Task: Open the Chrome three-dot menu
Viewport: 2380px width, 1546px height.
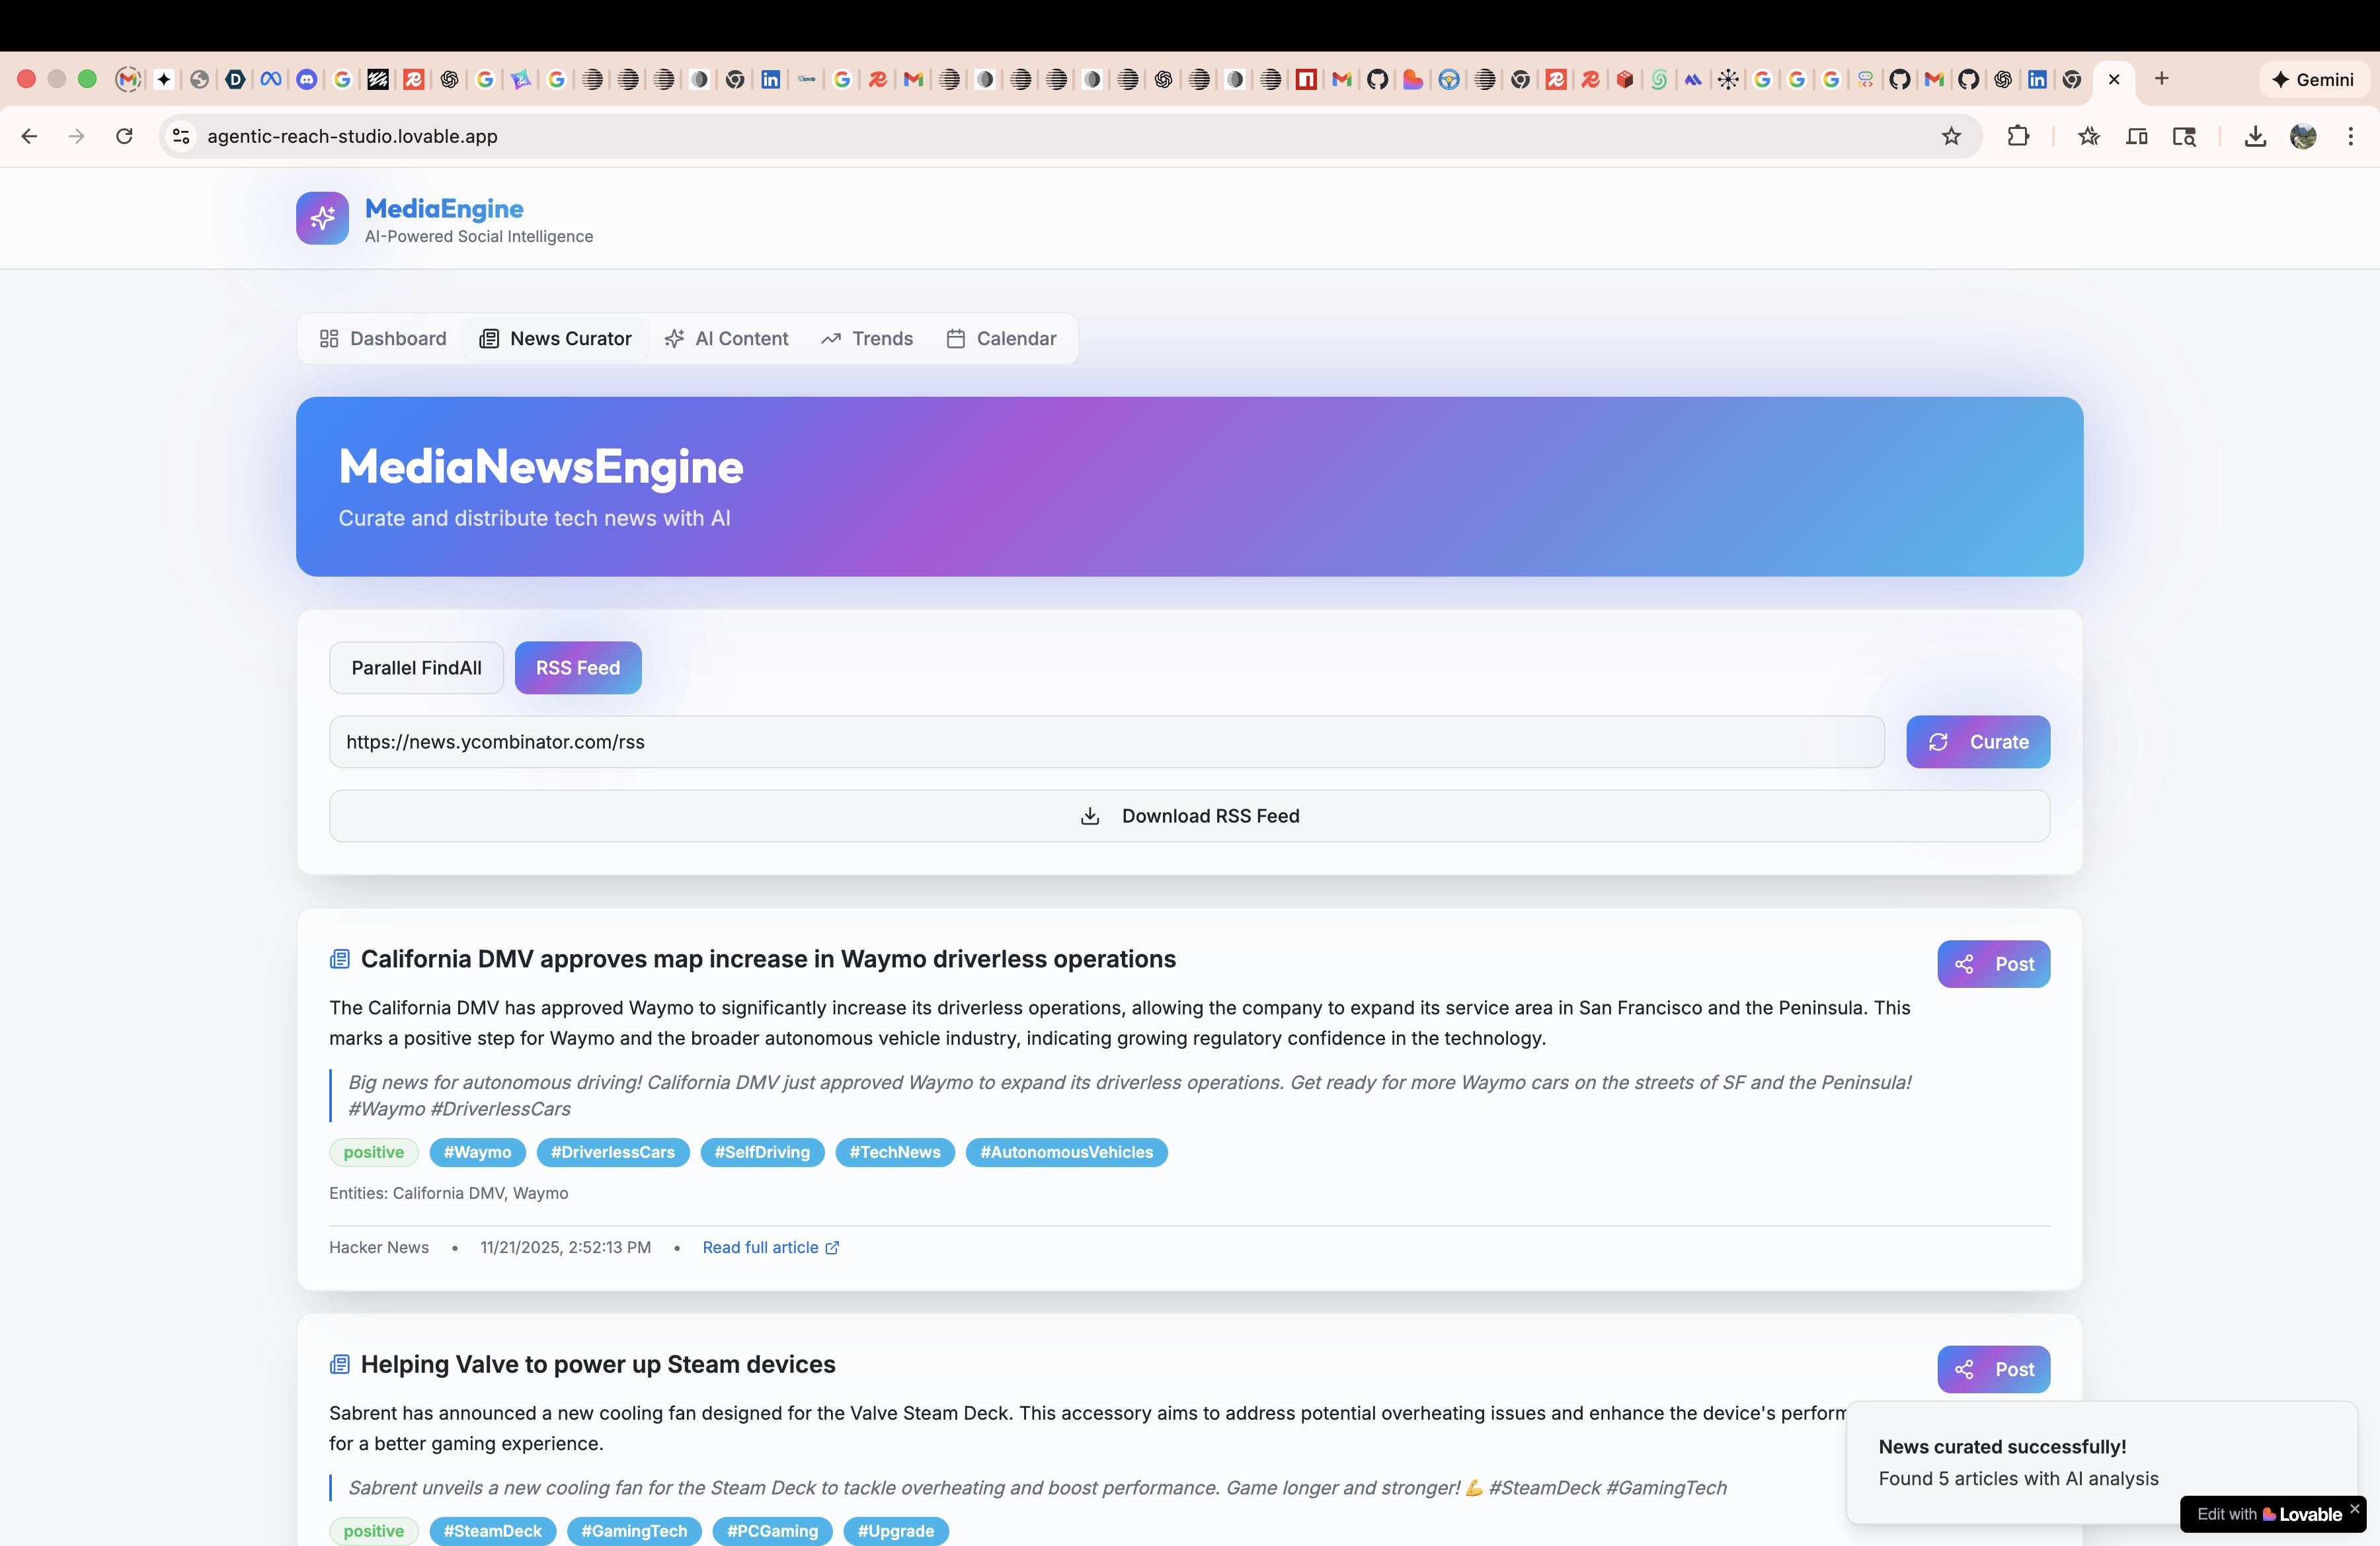Action: [2350, 136]
